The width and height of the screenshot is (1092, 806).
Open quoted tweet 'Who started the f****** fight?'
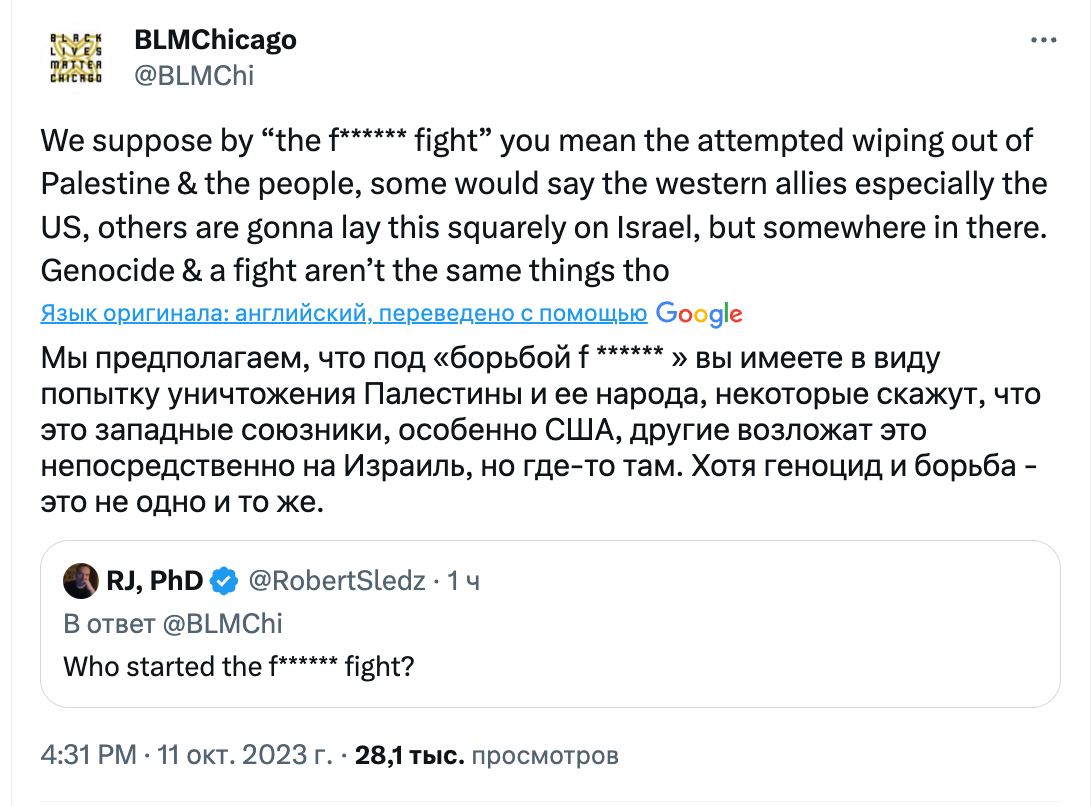(239, 666)
